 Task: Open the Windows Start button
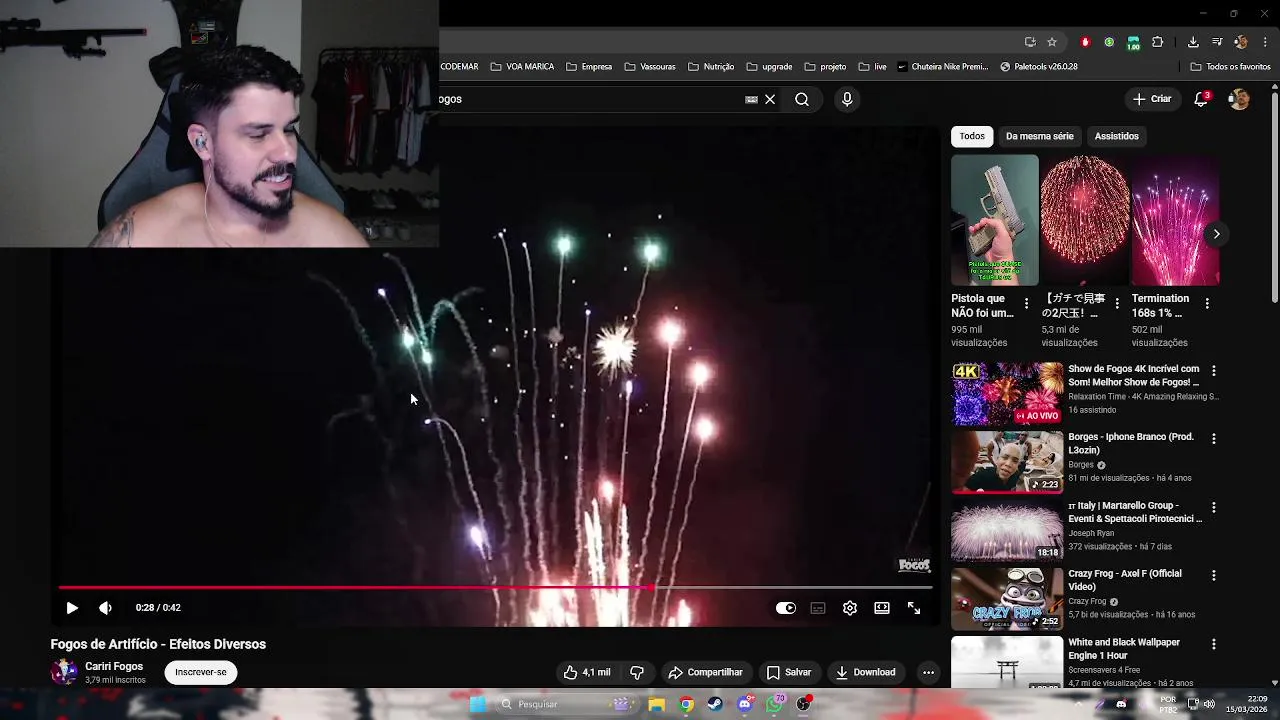pos(478,704)
